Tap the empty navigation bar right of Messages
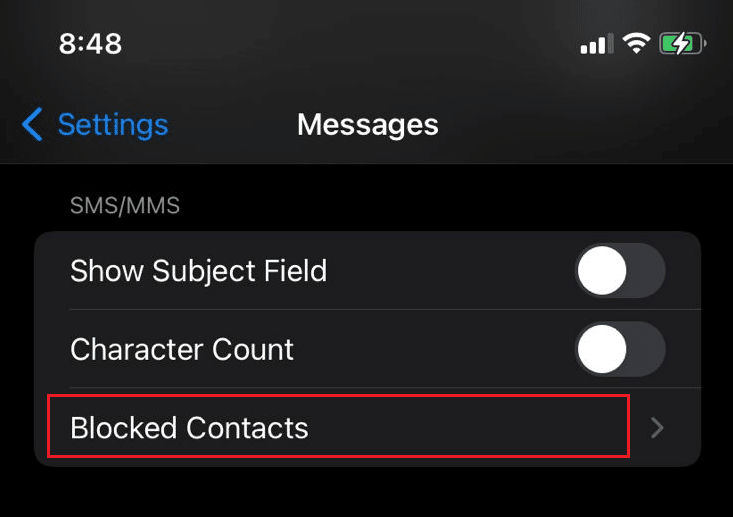This screenshot has width=733, height=517. pos(584,125)
